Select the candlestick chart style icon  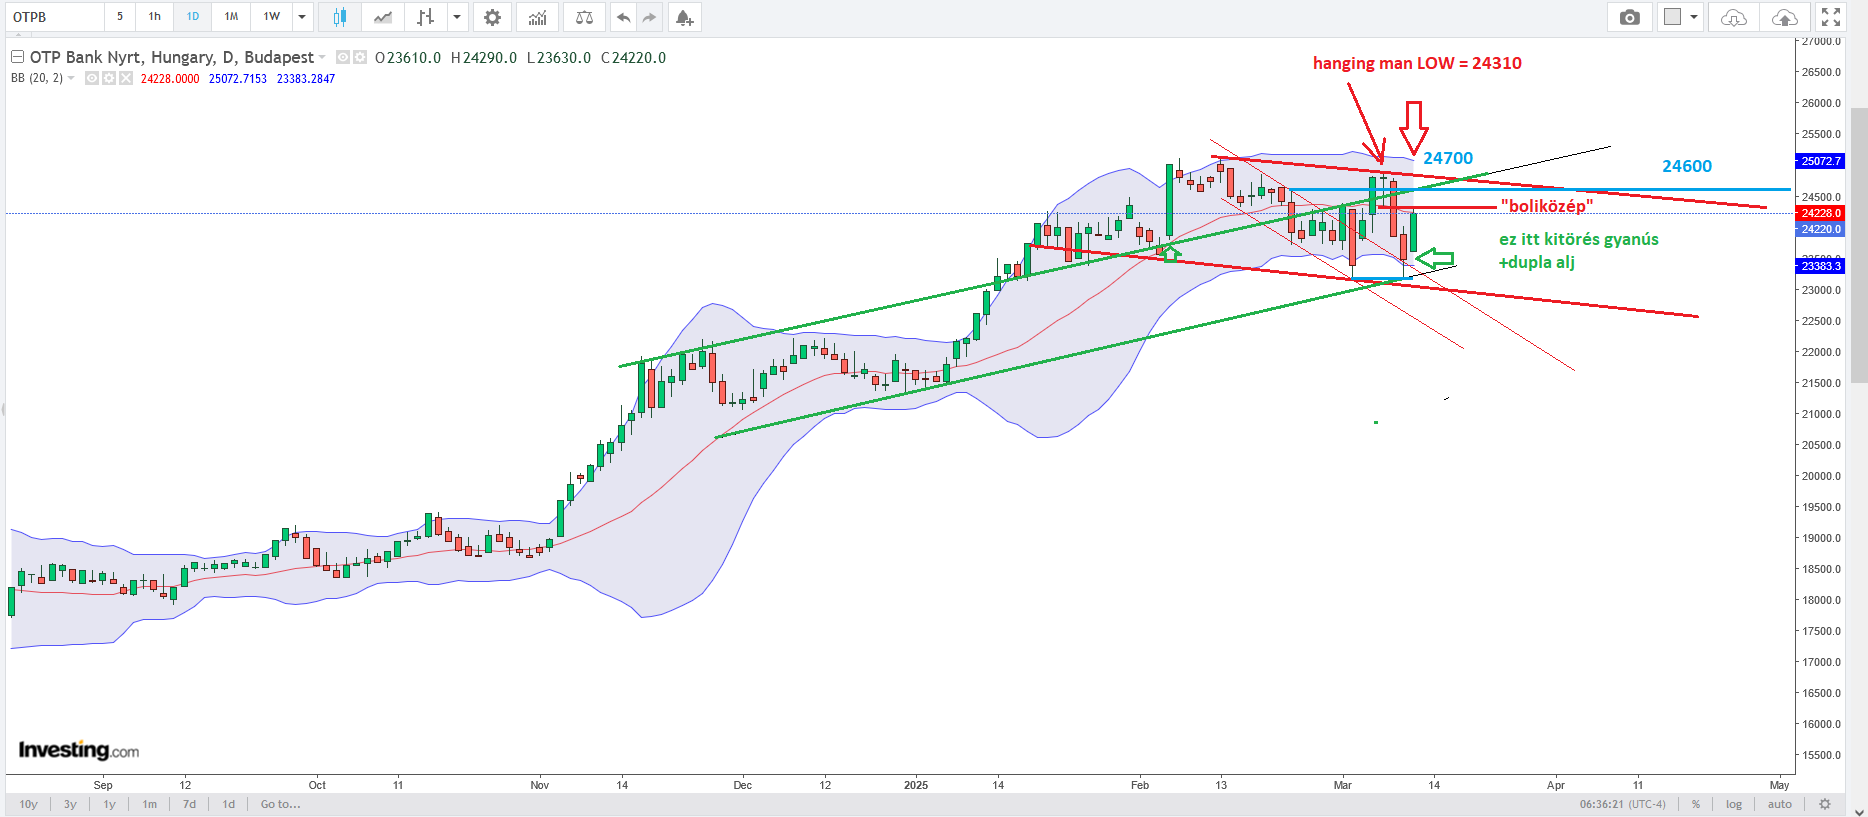[340, 17]
